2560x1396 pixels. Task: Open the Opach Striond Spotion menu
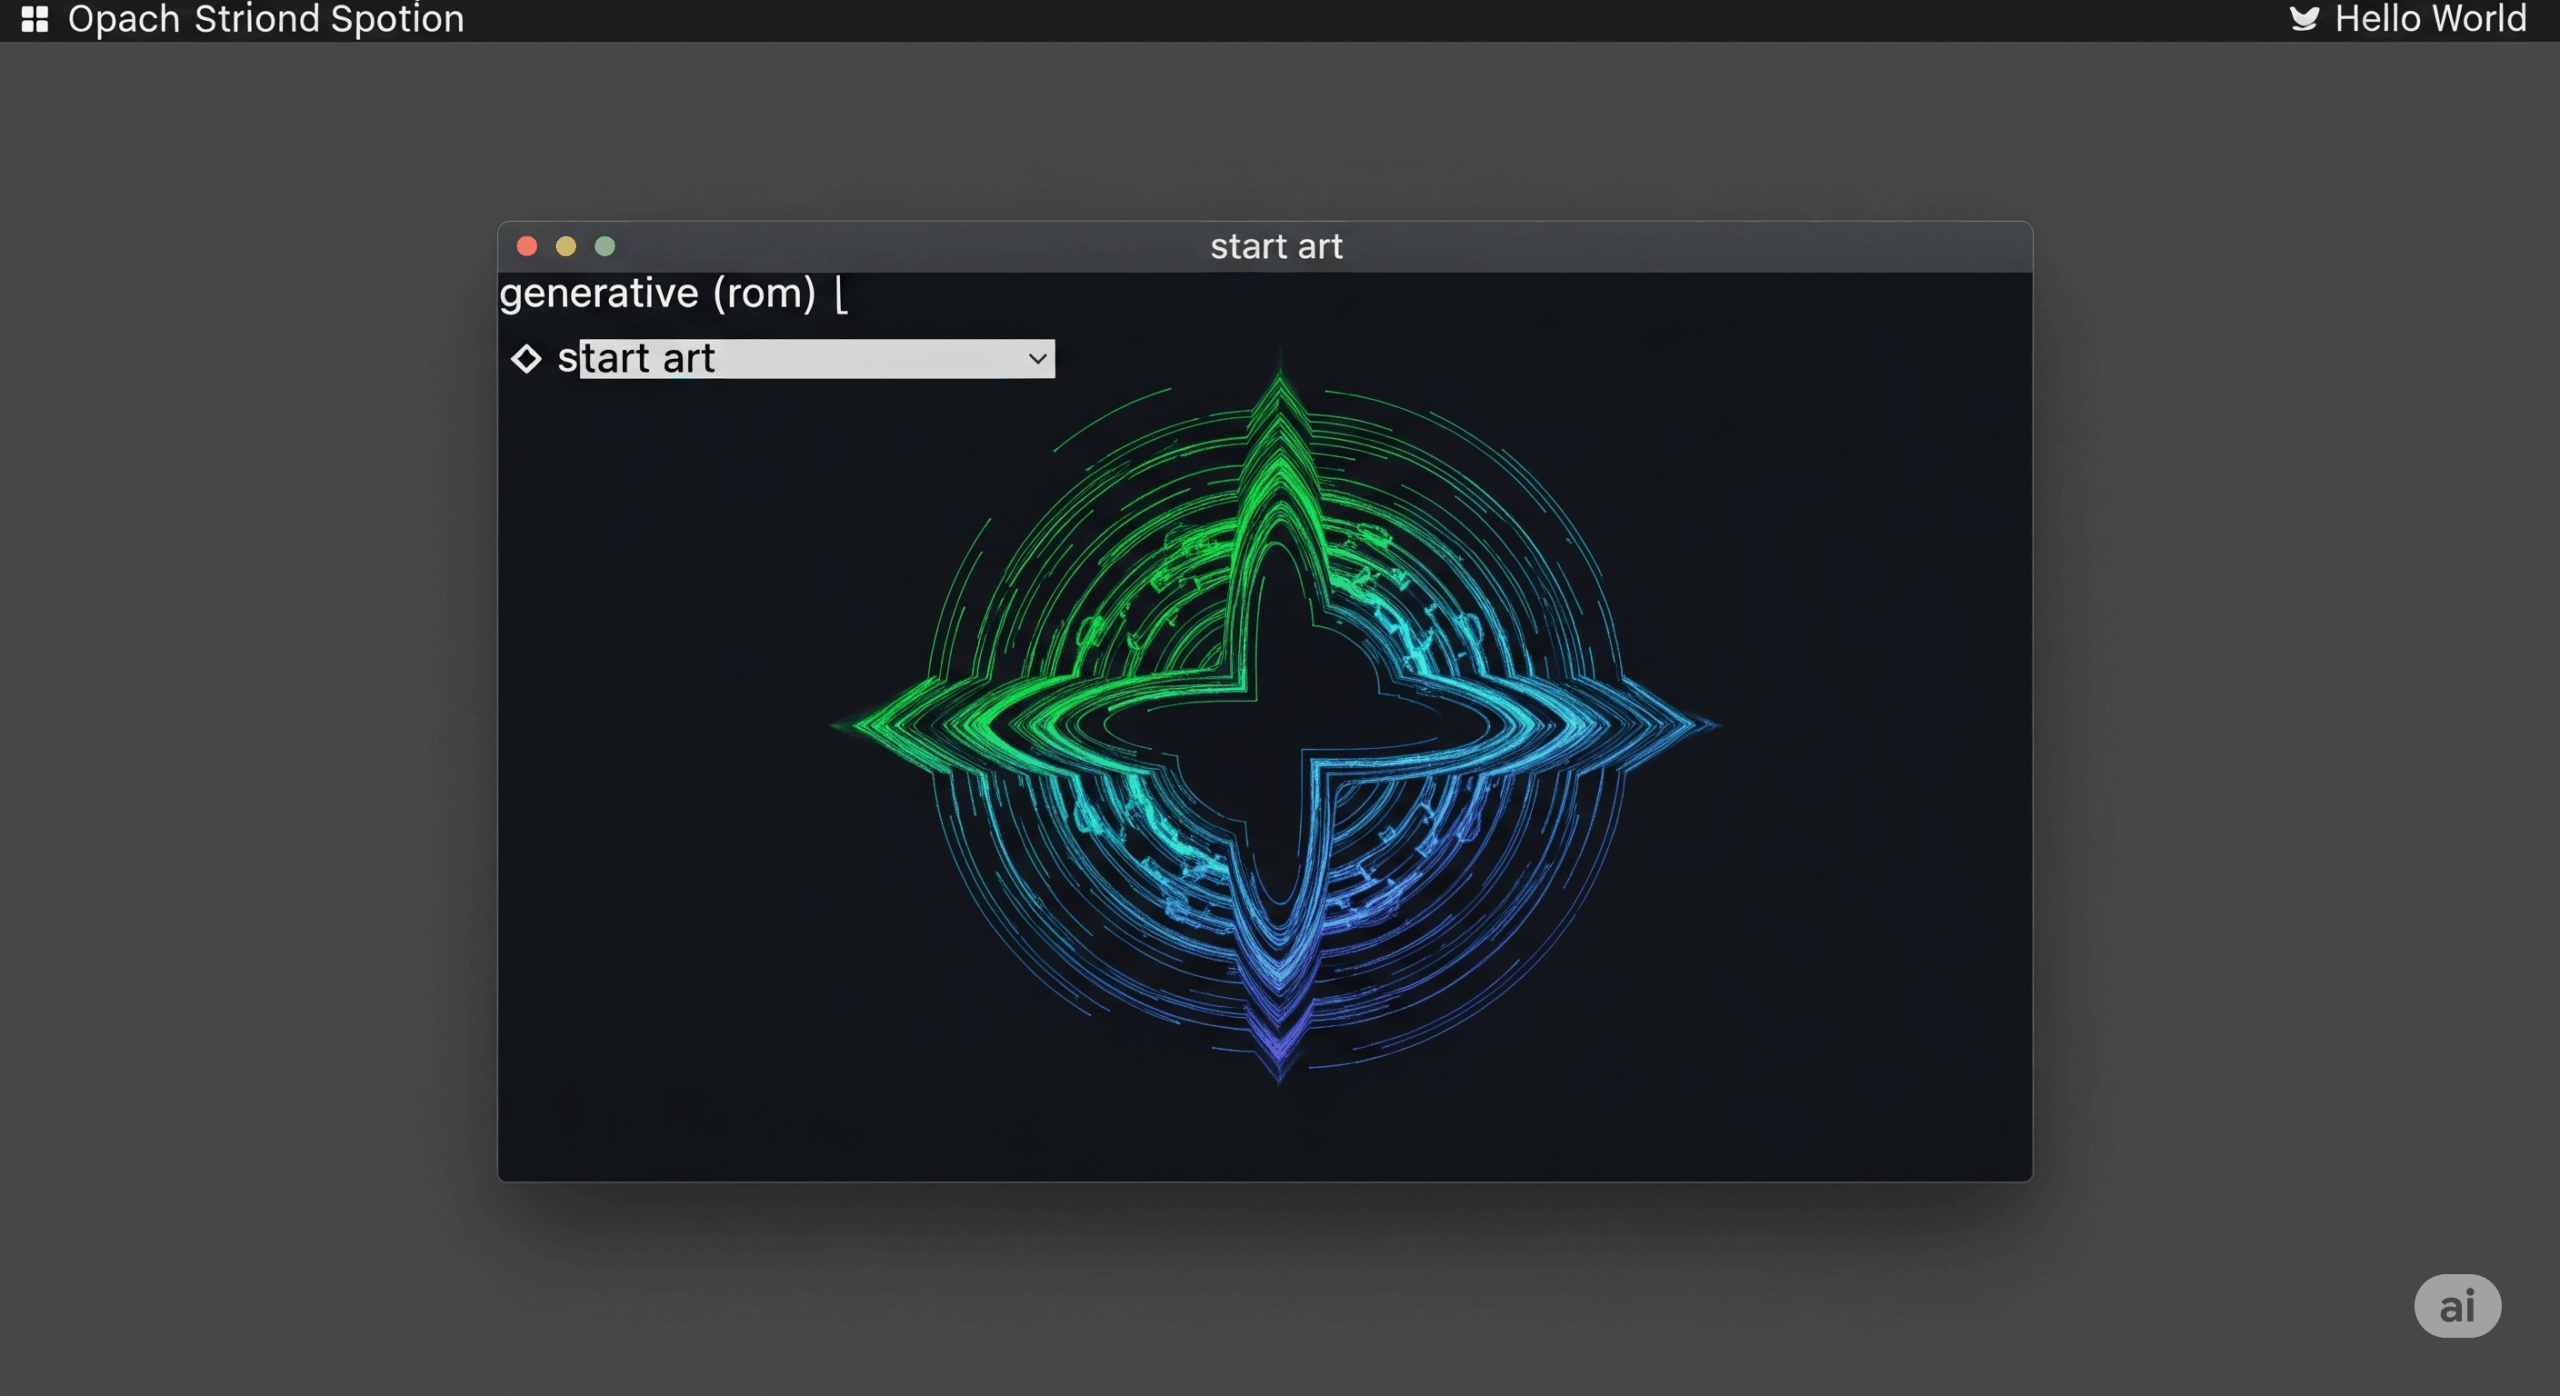[266, 20]
